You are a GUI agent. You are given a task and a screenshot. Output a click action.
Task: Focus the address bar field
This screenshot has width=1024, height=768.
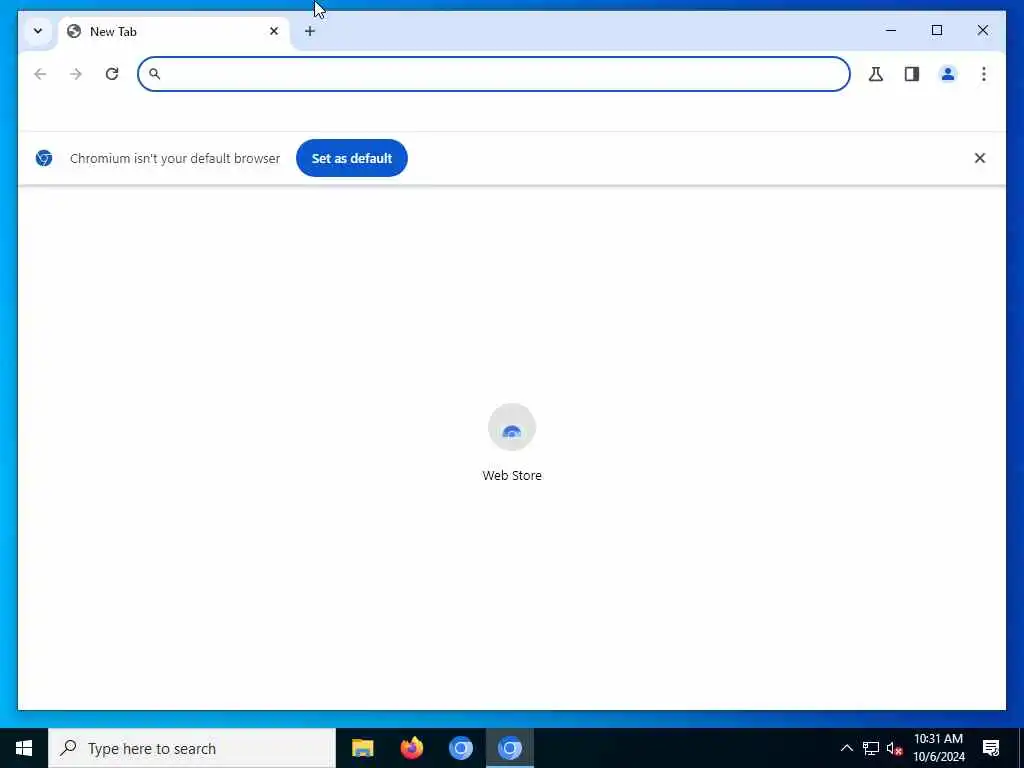[494, 74]
